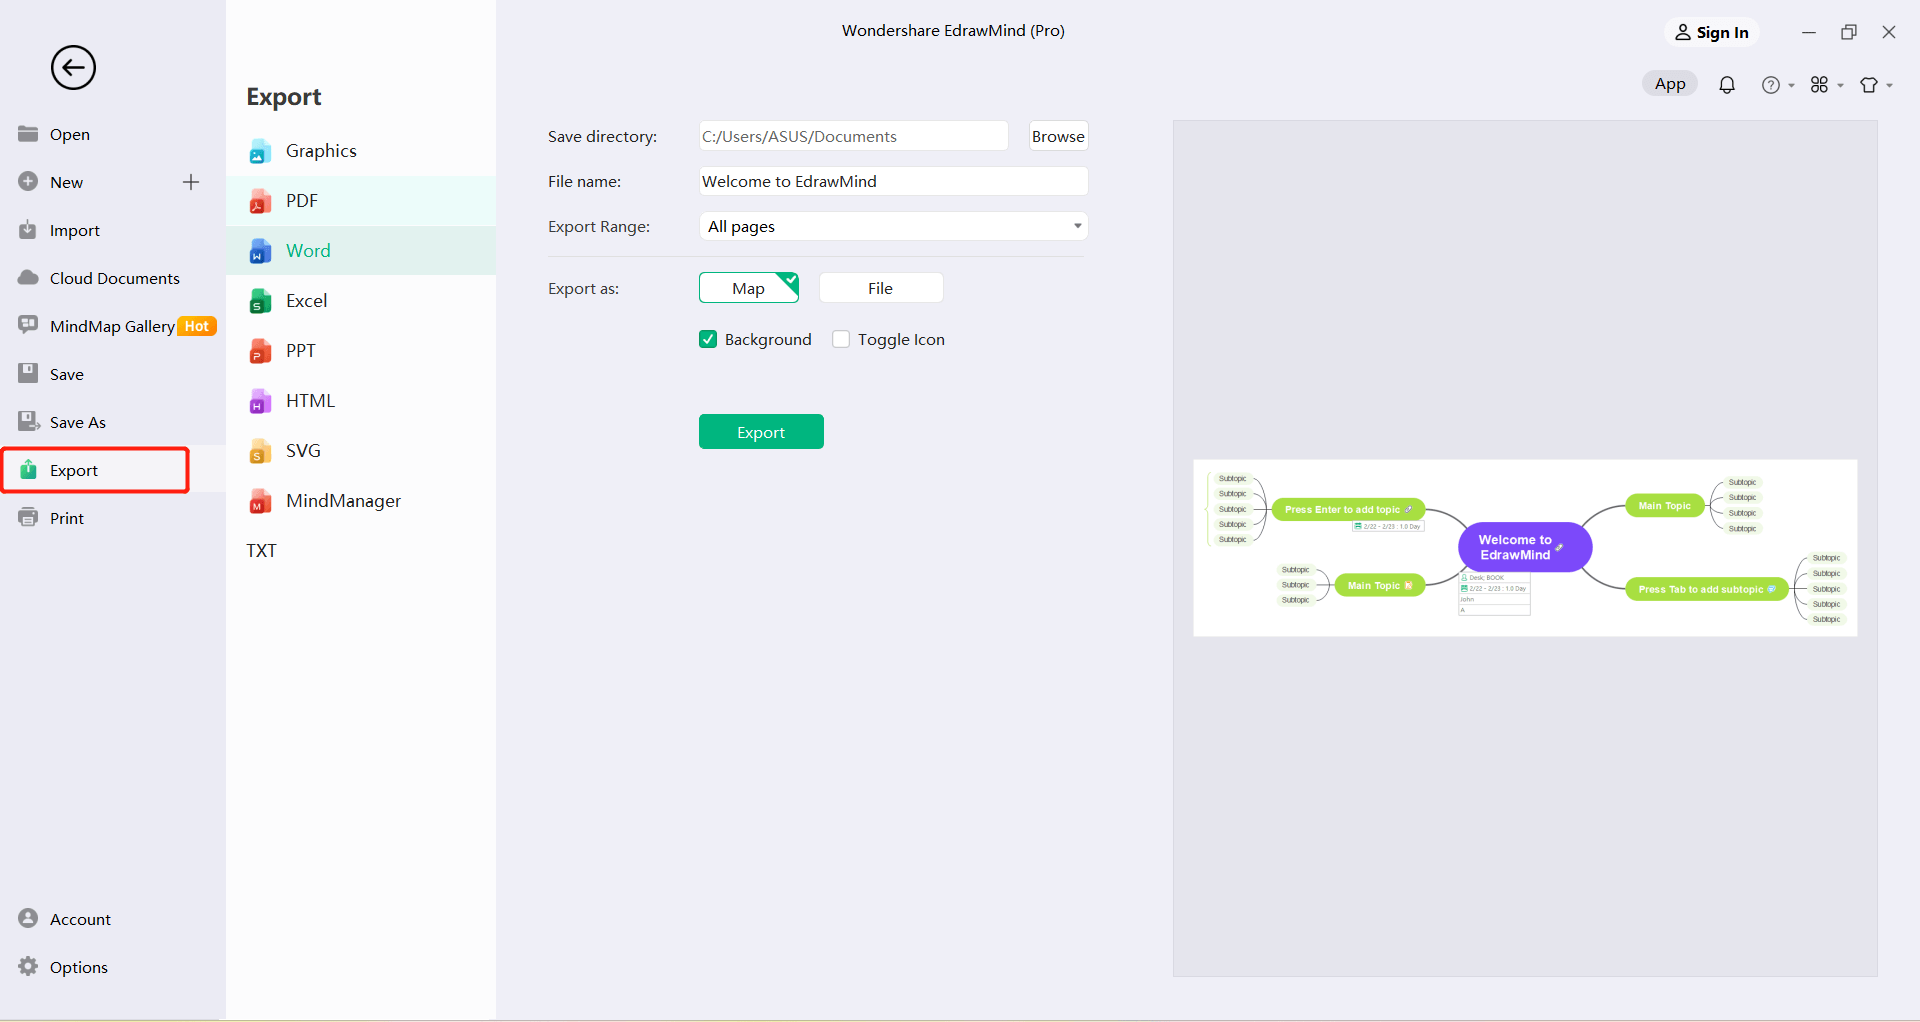This screenshot has height=1022, width=1920.
Task: Click the Browse button
Action: (x=1058, y=136)
